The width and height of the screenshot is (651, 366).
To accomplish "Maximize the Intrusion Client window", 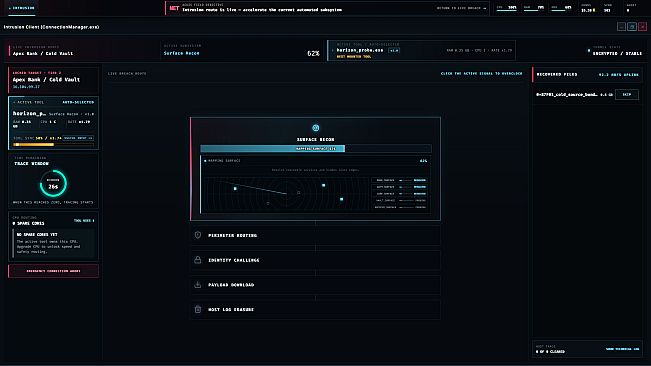I will (632, 27).
